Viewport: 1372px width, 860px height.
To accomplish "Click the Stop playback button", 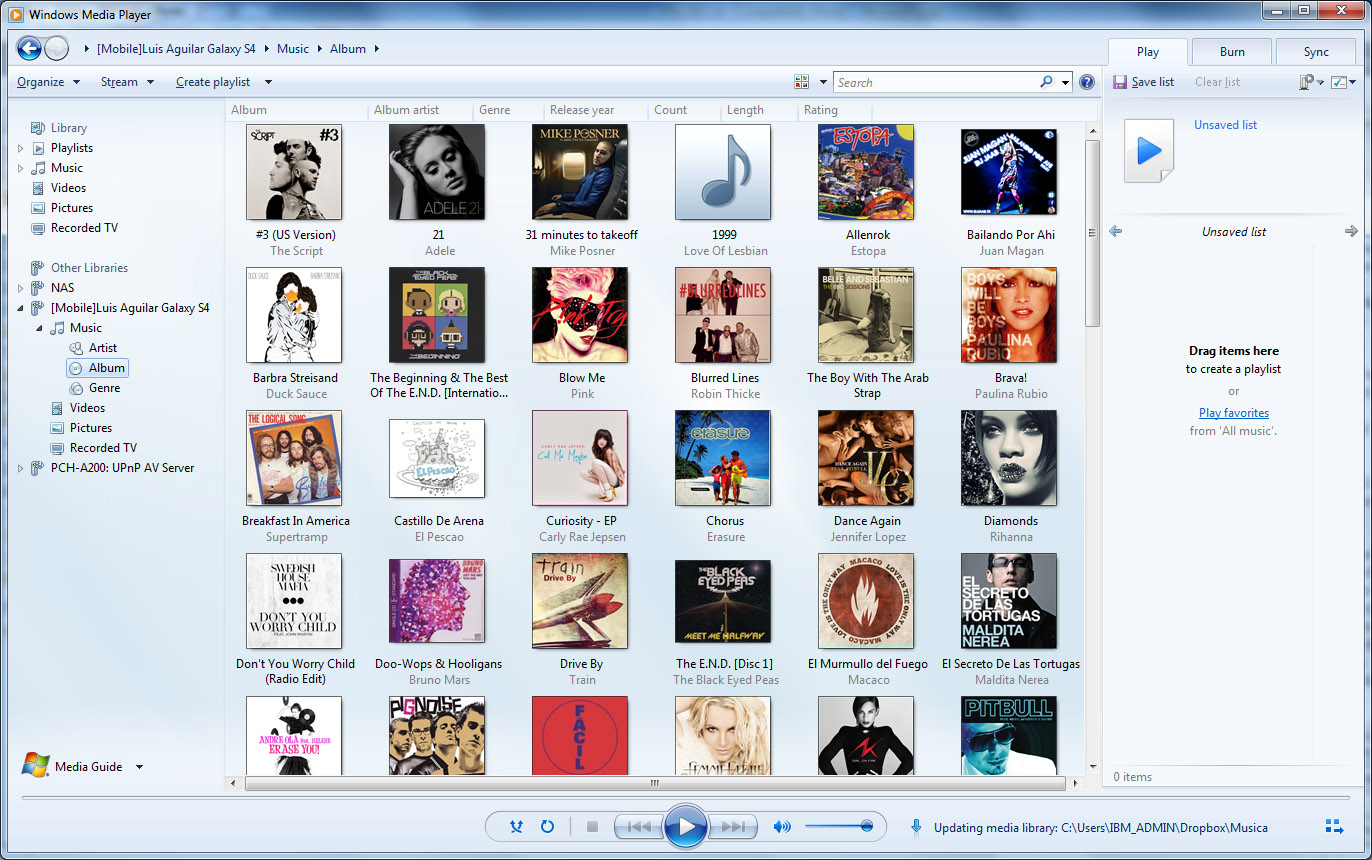I will (x=592, y=827).
